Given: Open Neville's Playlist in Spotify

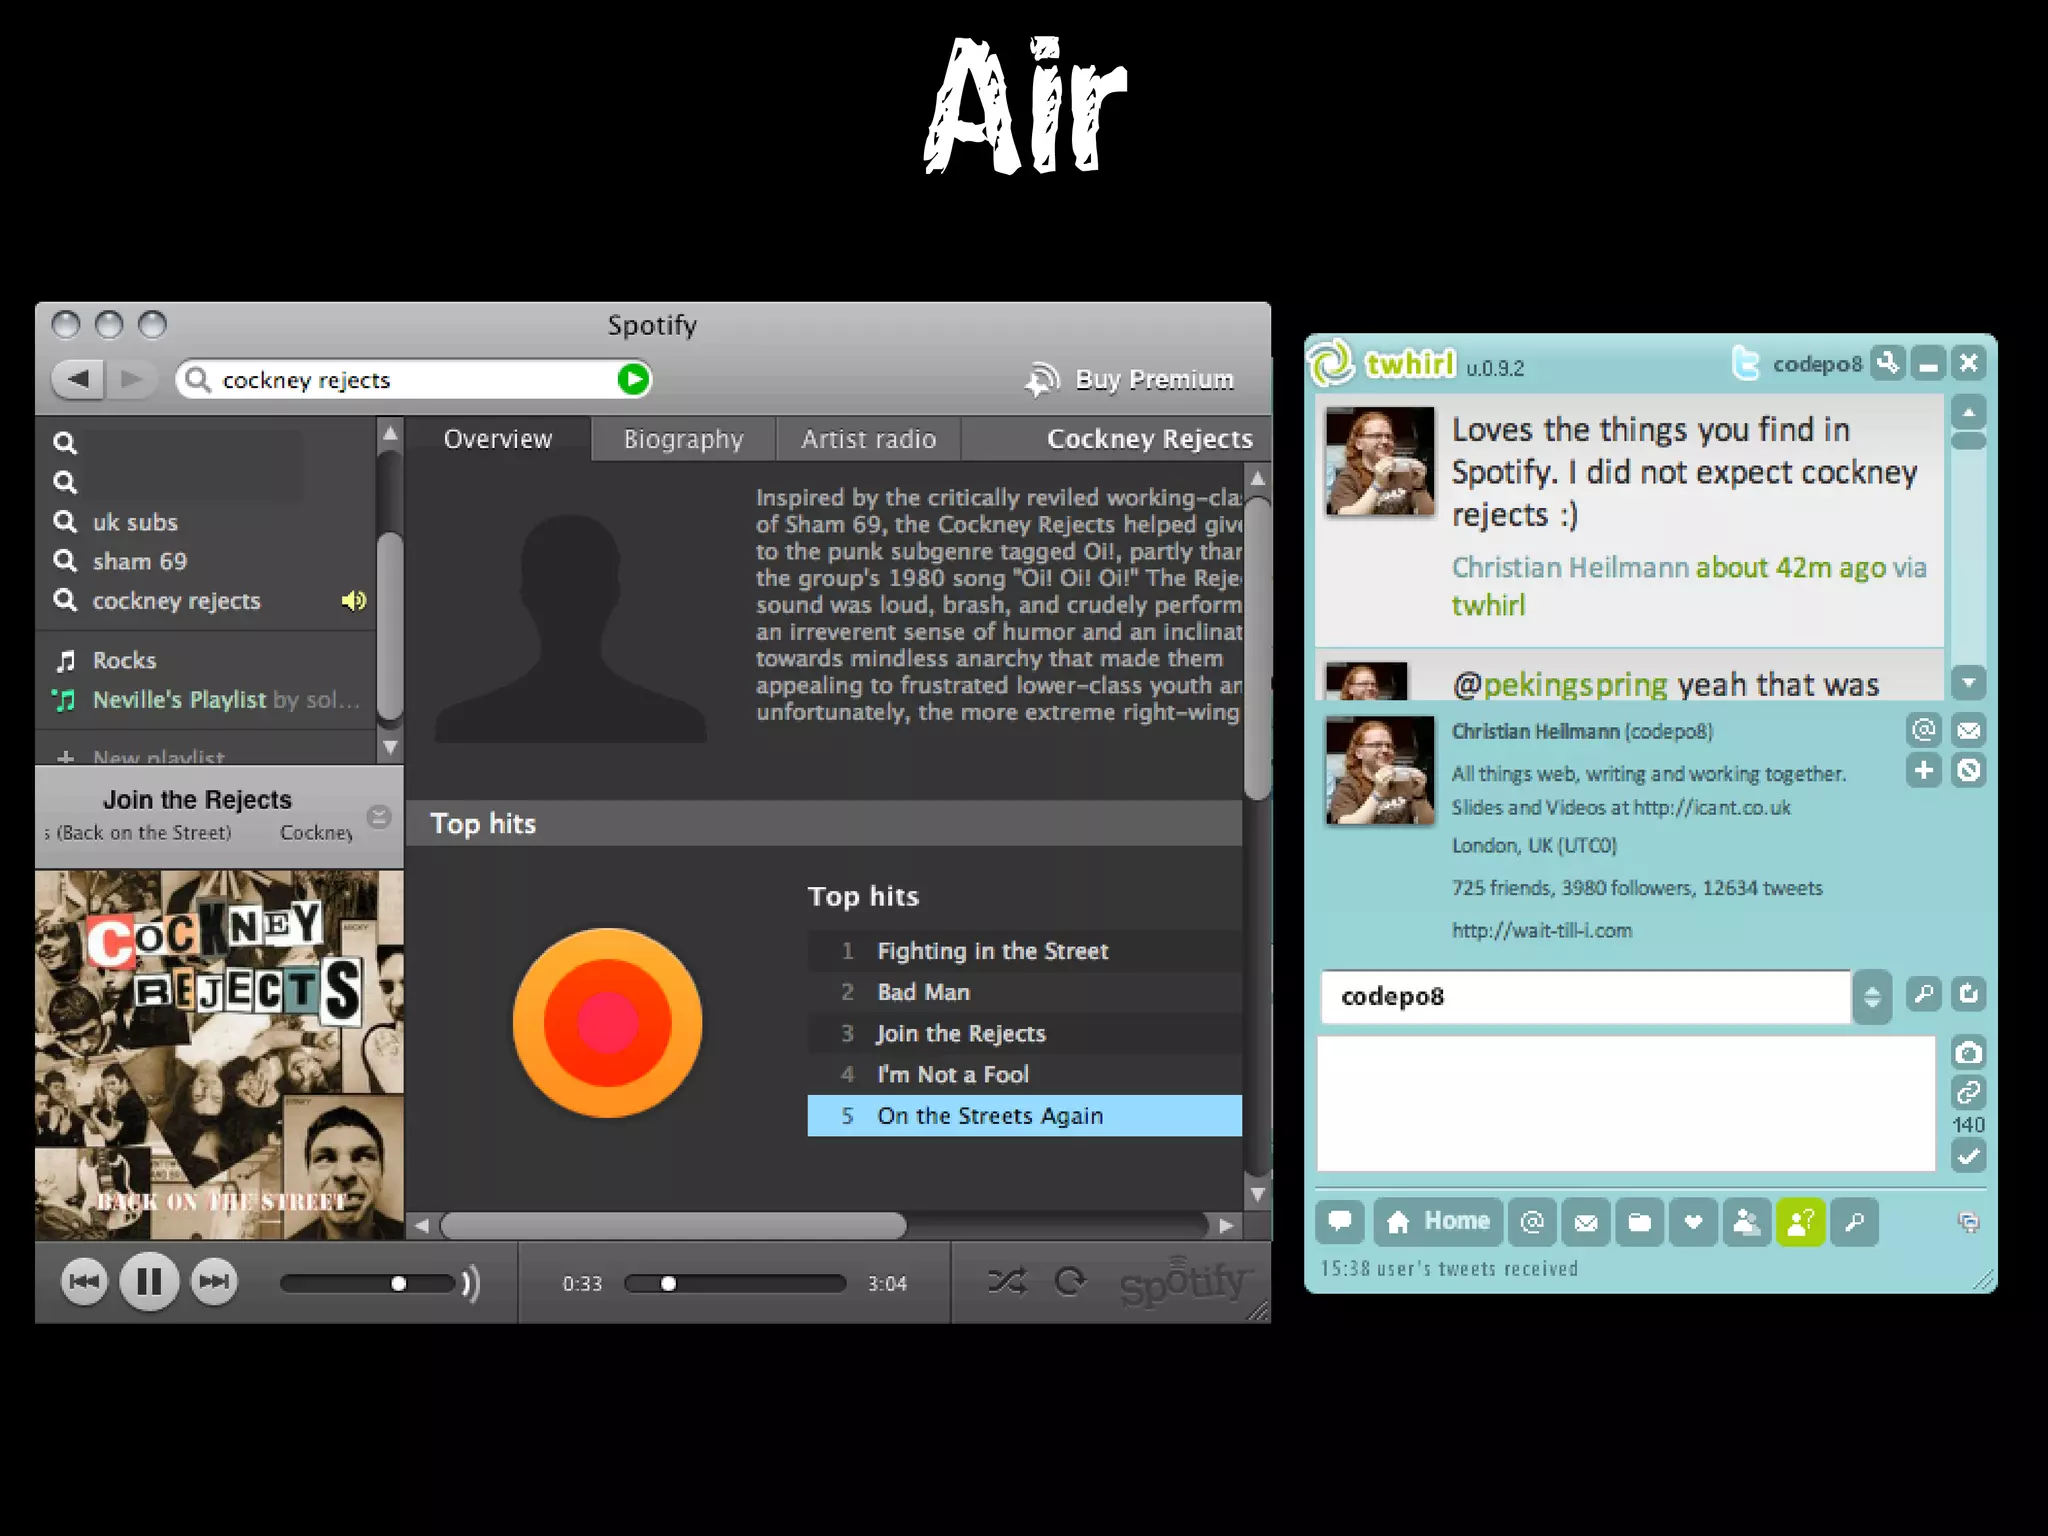Looking at the screenshot, I should pos(180,700).
